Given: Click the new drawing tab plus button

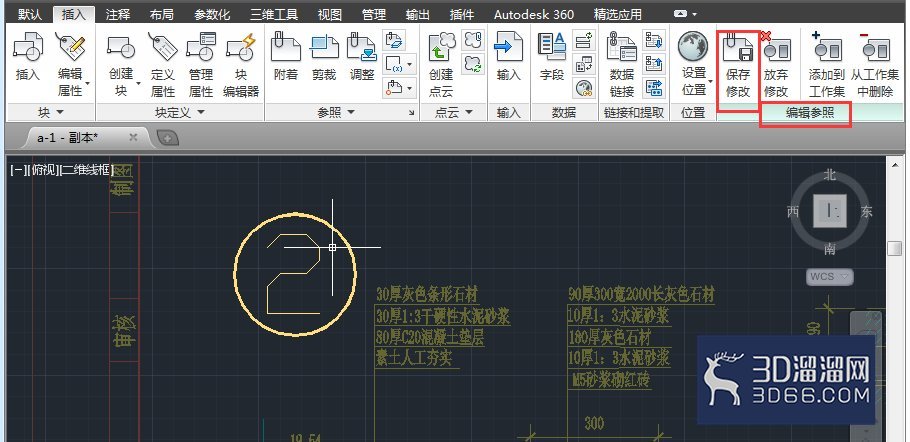Looking at the screenshot, I should click(168, 137).
